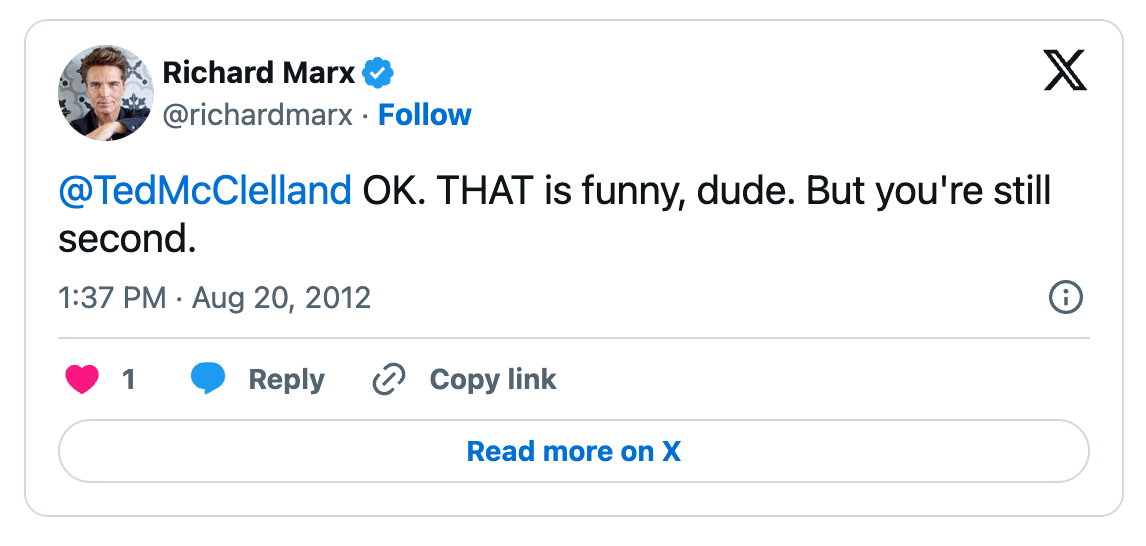Click the Aug 20, 2012 date text

coord(281,298)
